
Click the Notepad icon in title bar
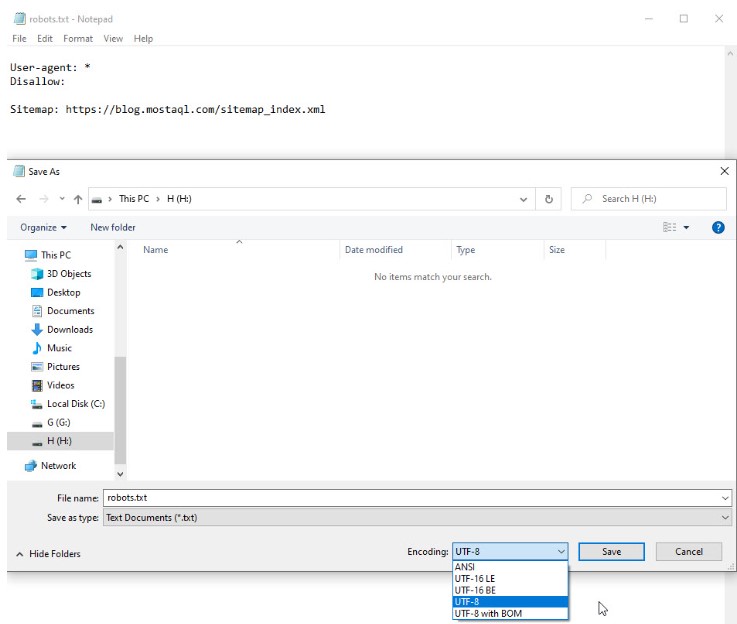(x=20, y=19)
